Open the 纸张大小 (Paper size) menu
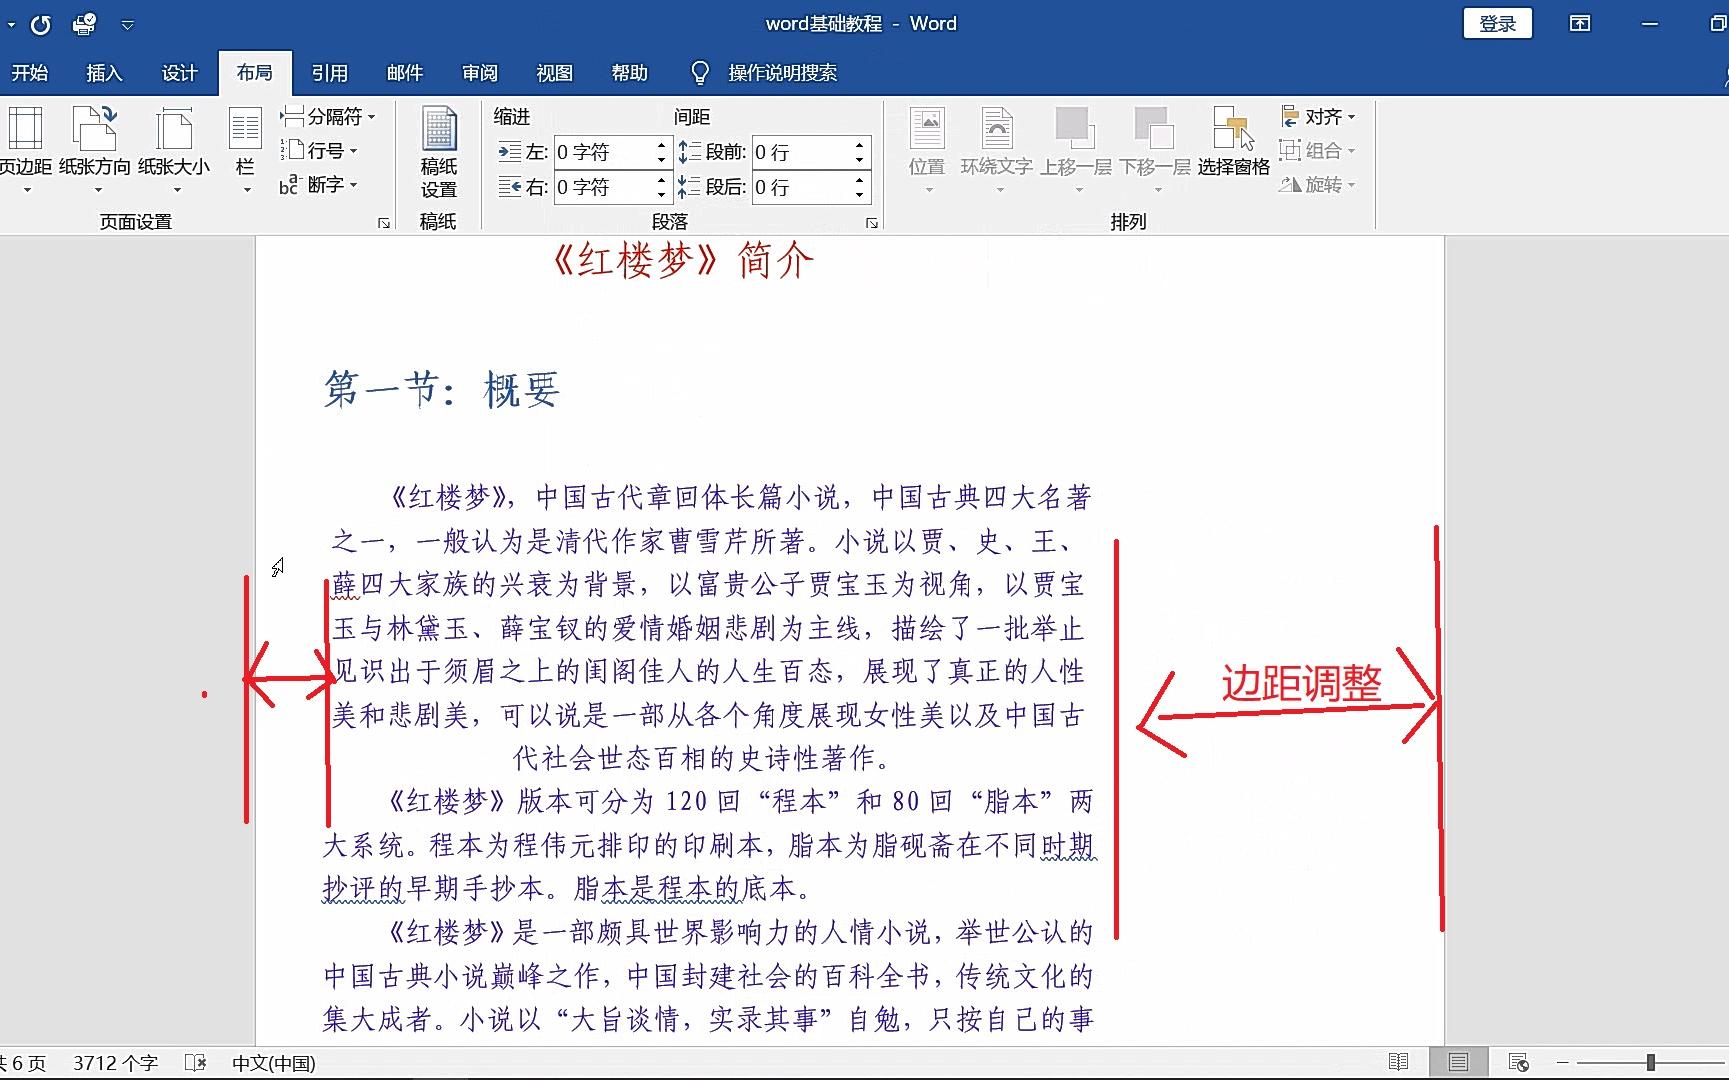 coord(174,150)
